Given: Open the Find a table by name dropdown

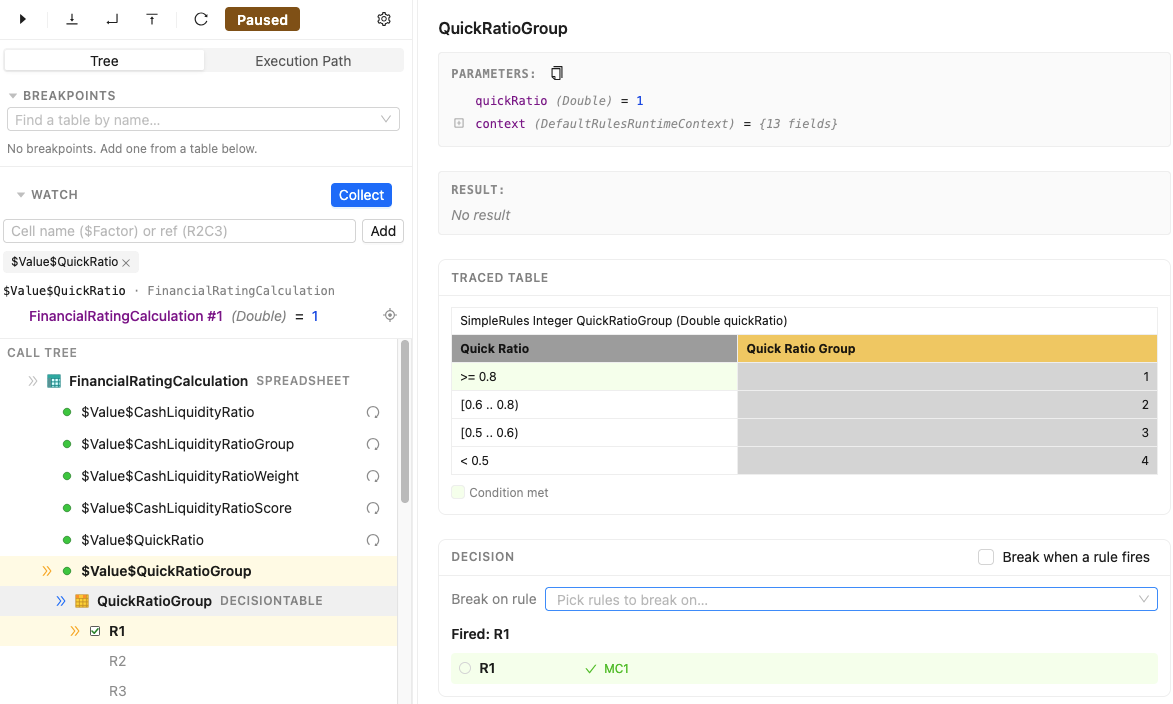Looking at the screenshot, I should 203,120.
